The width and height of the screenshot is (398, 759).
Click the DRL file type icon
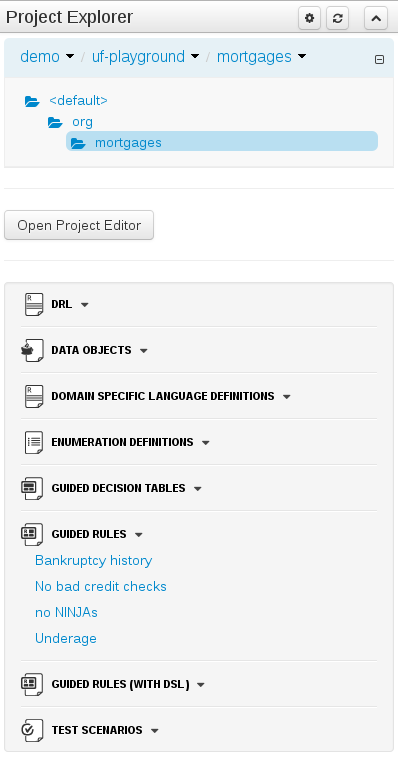(33, 304)
